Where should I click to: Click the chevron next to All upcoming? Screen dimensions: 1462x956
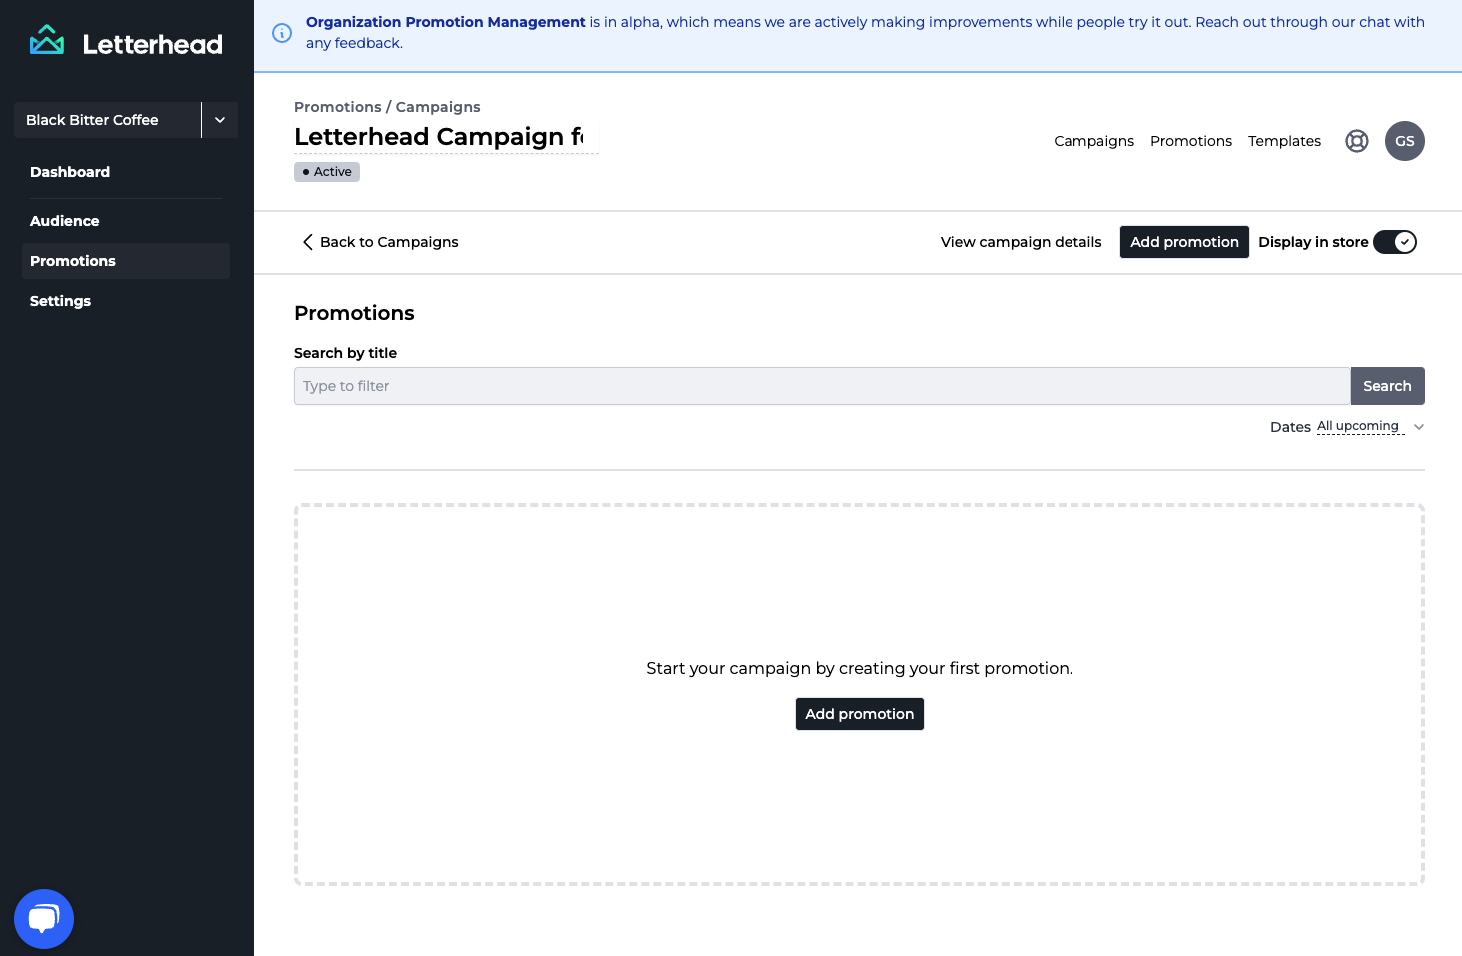[x=1419, y=427]
